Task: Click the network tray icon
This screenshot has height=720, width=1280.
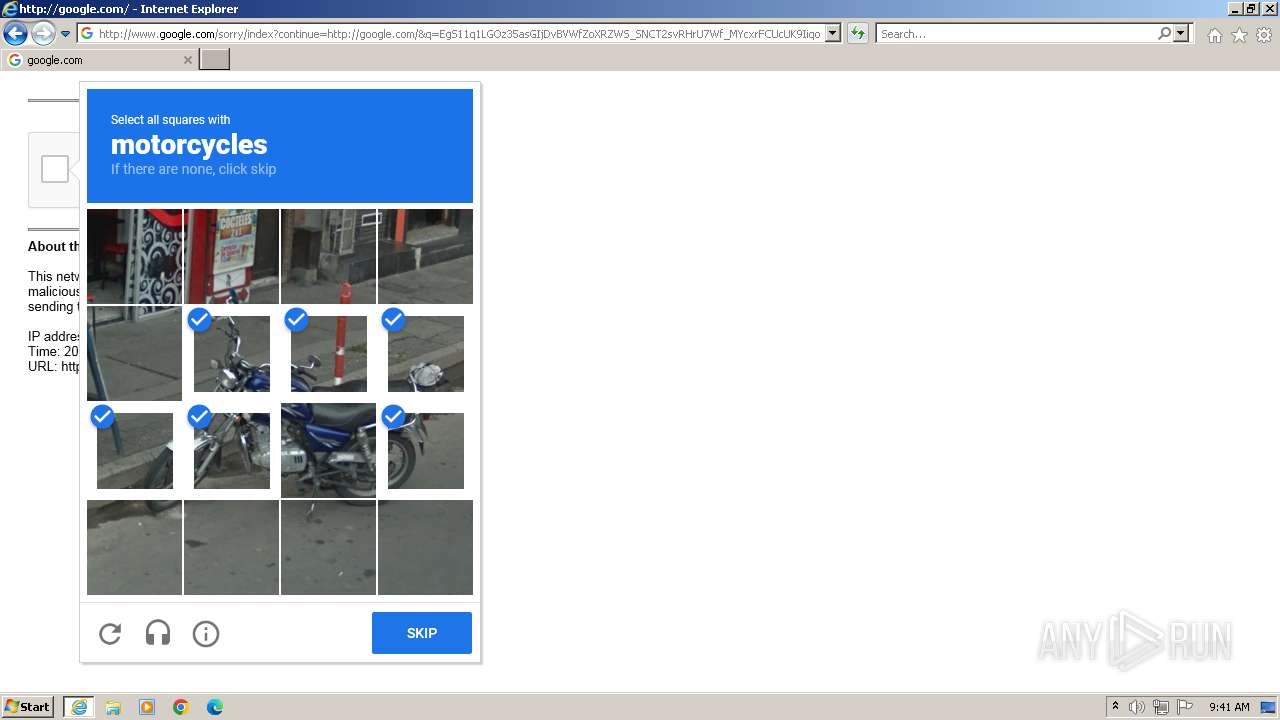Action: [x=1161, y=707]
